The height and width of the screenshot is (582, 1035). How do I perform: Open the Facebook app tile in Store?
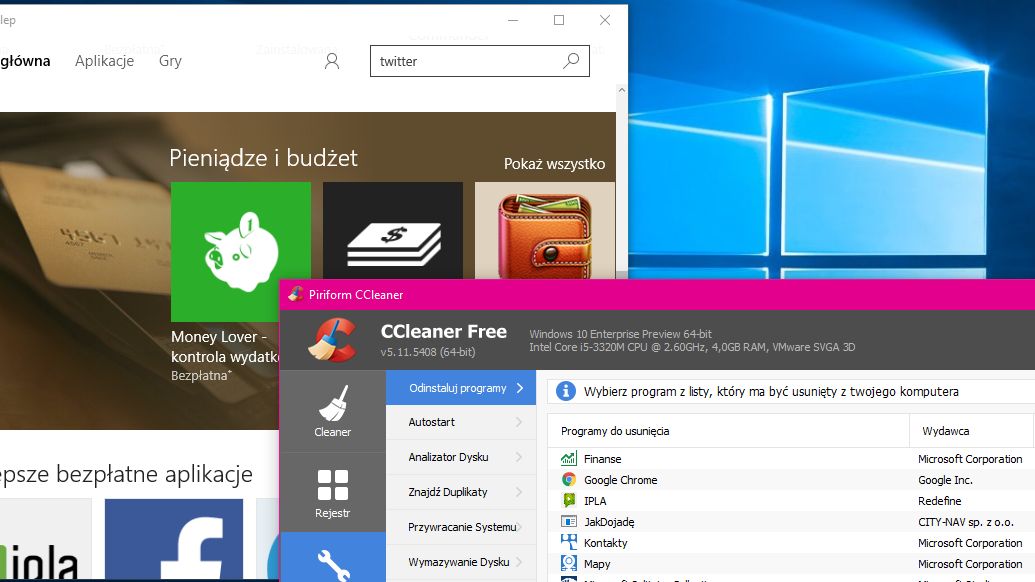click(174, 540)
